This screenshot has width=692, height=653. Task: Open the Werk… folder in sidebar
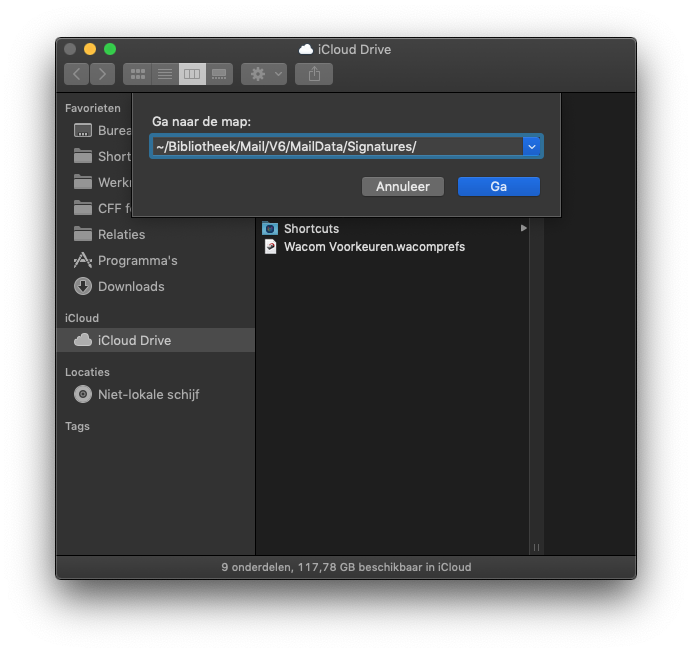pyautogui.click(x=102, y=182)
